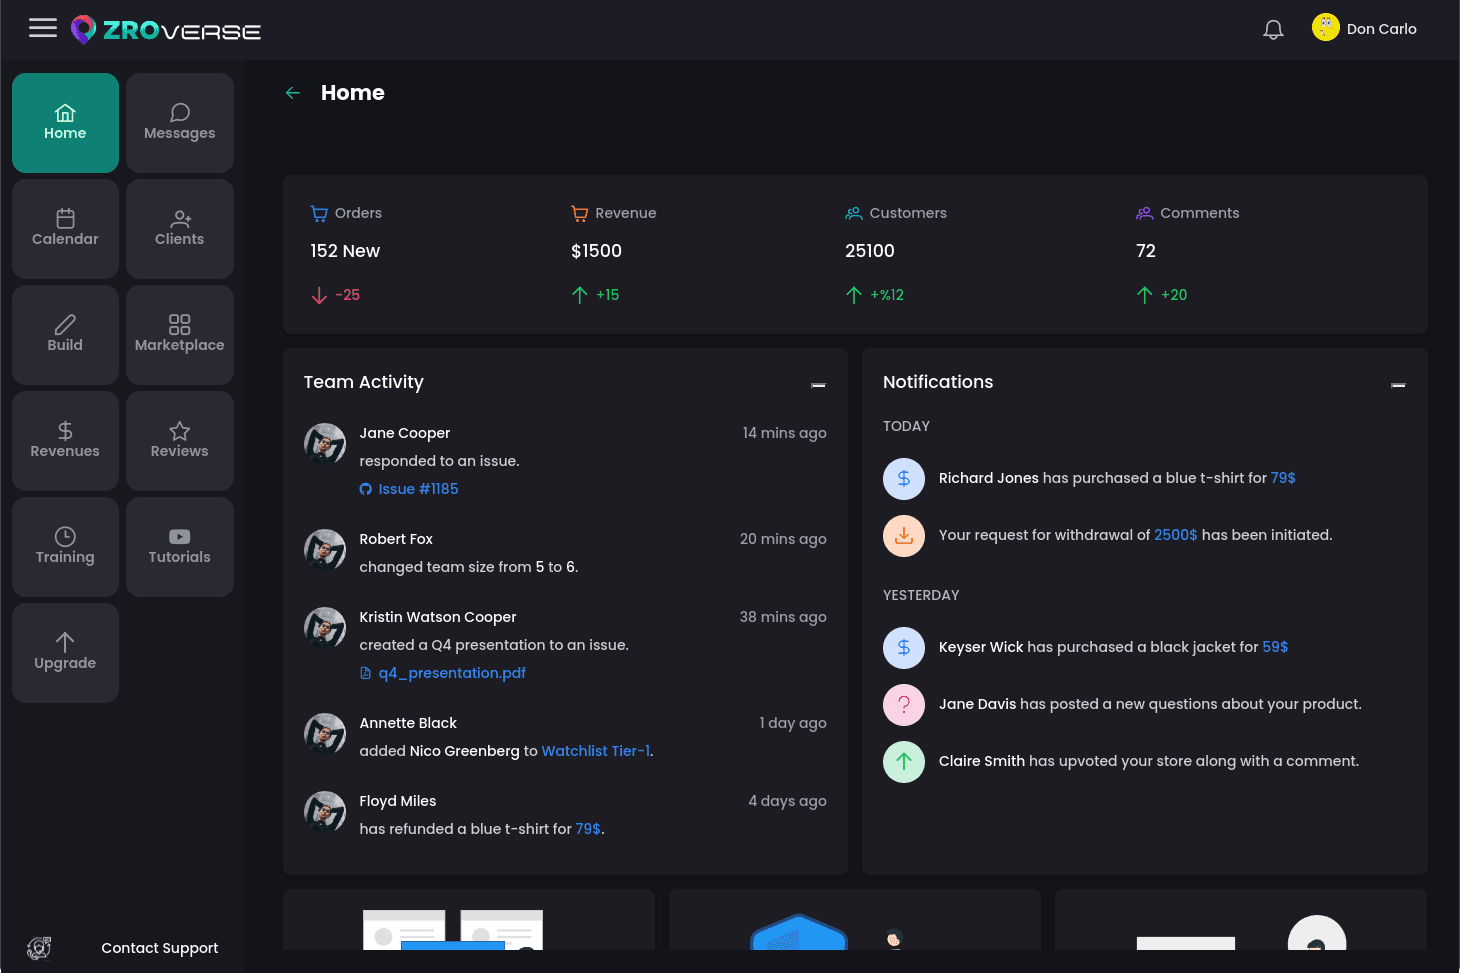Screen dimensions: 1460x973
Task: Click the $1500 revenue value
Action: coord(596,251)
